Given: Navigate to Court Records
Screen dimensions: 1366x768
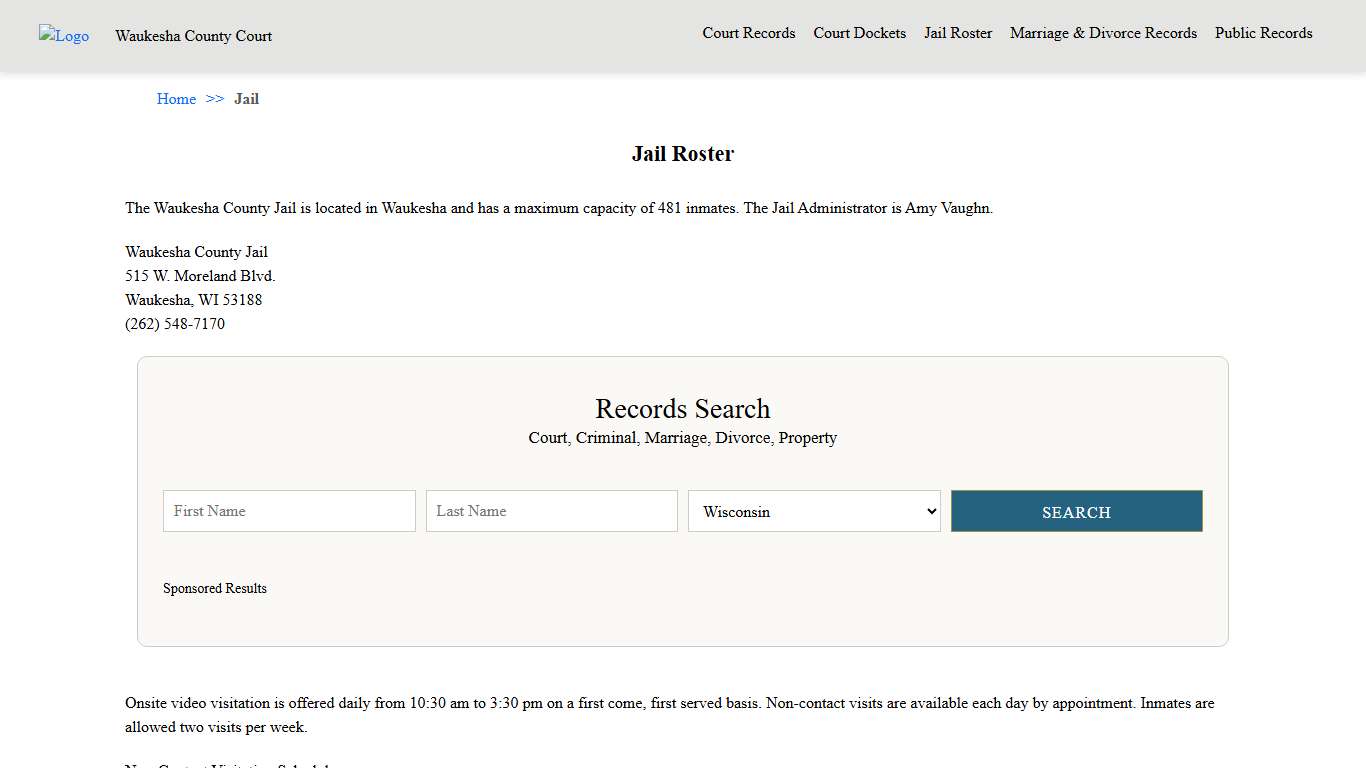Looking at the screenshot, I should [748, 33].
